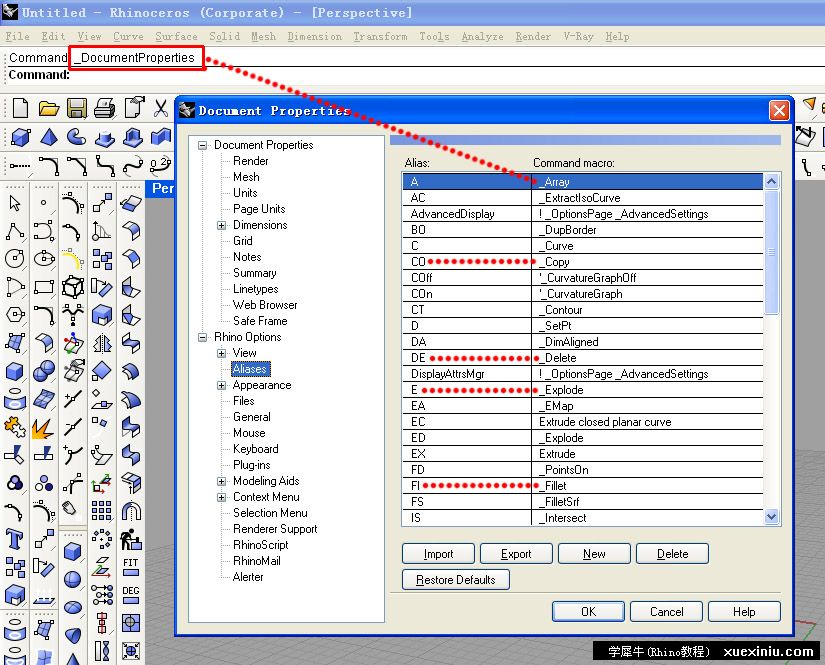Viewport: 825px width, 665px height.
Task: Expand the Modeling Aids tree node
Action: (x=222, y=481)
